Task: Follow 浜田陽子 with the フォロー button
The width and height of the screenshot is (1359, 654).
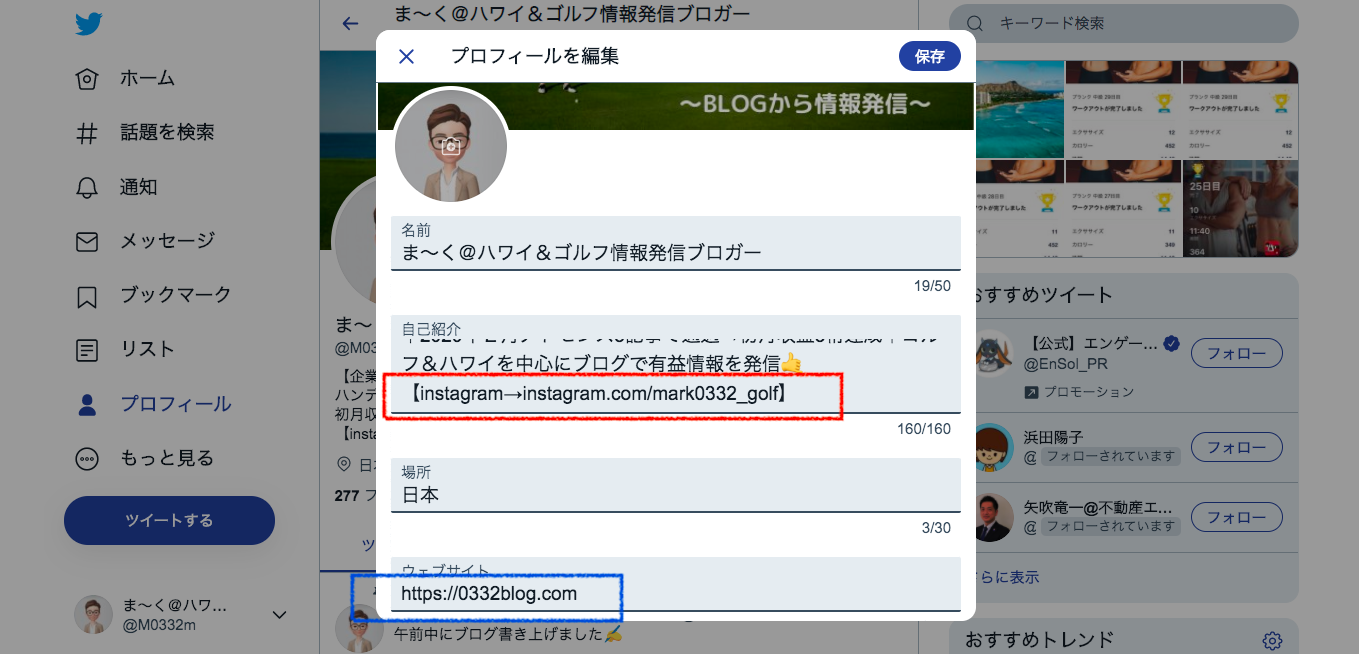Action: click(1236, 446)
